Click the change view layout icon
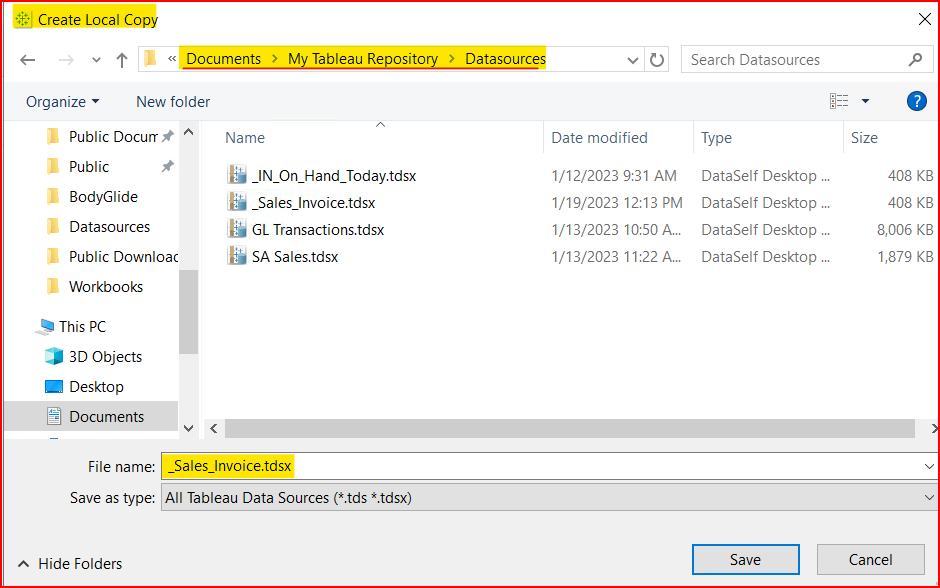 [839, 101]
